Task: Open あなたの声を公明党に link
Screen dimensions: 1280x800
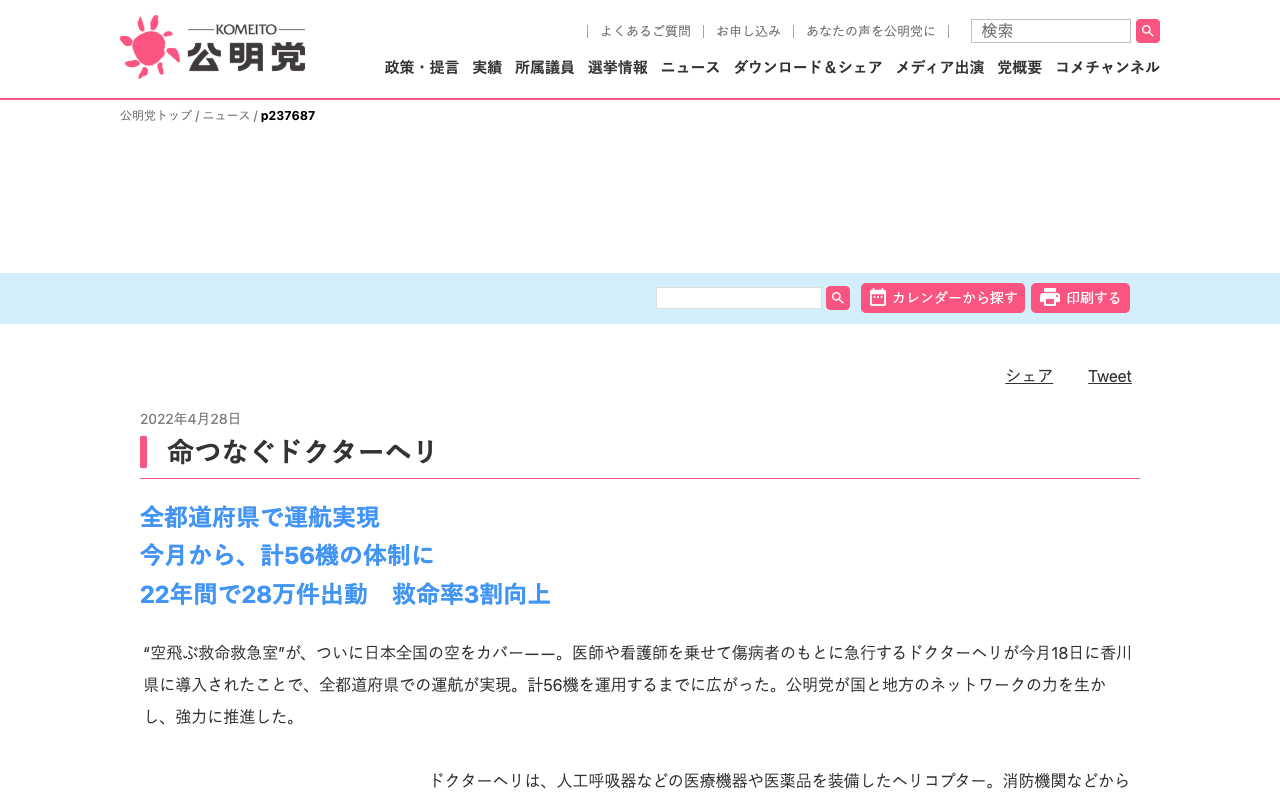Action: click(871, 31)
